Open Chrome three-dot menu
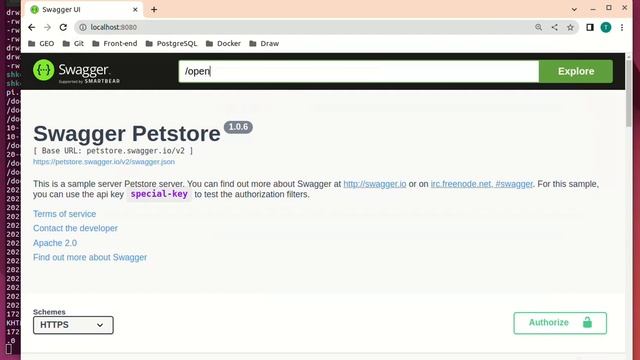640x360 pixels. (x=622, y=27)
